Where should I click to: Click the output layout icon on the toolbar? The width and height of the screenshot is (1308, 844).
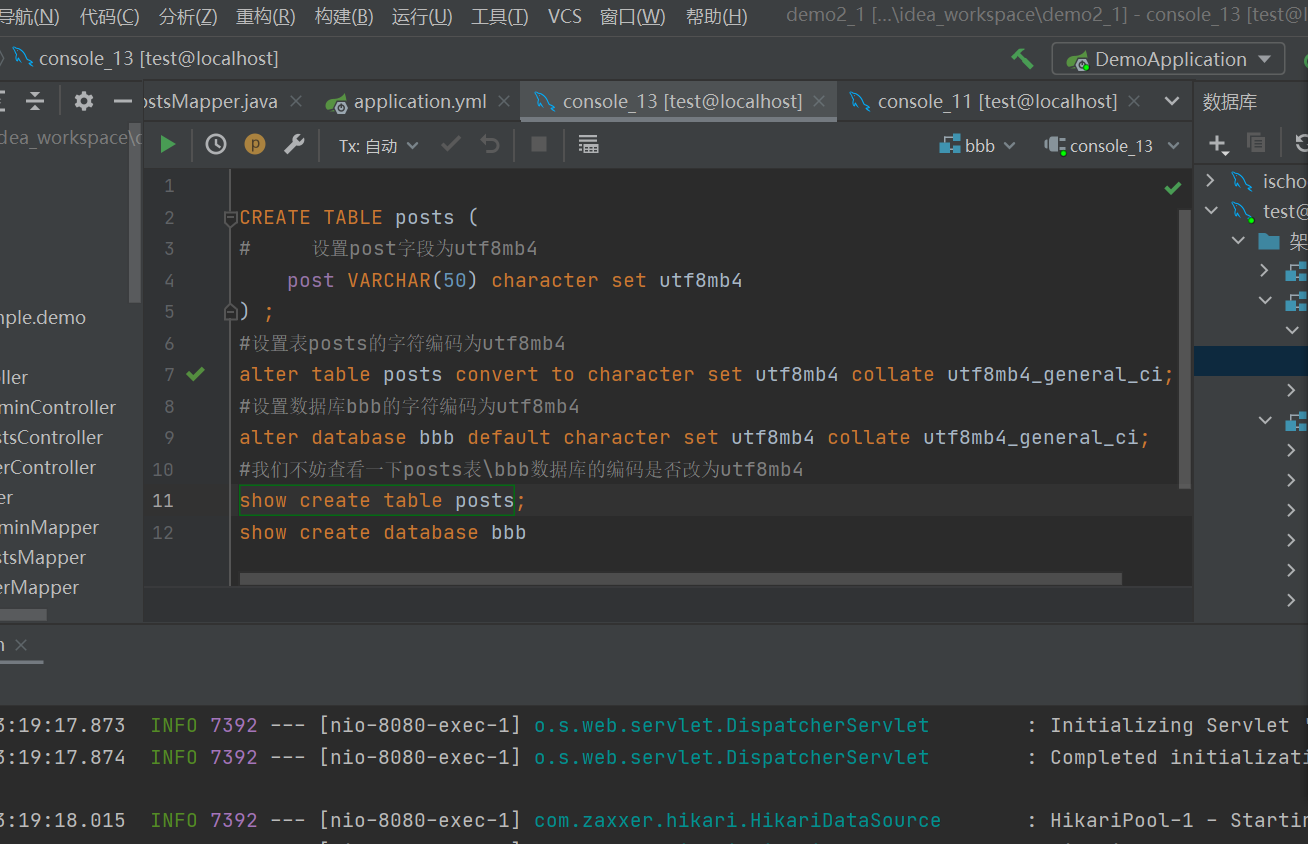click(x=588, y=143)
